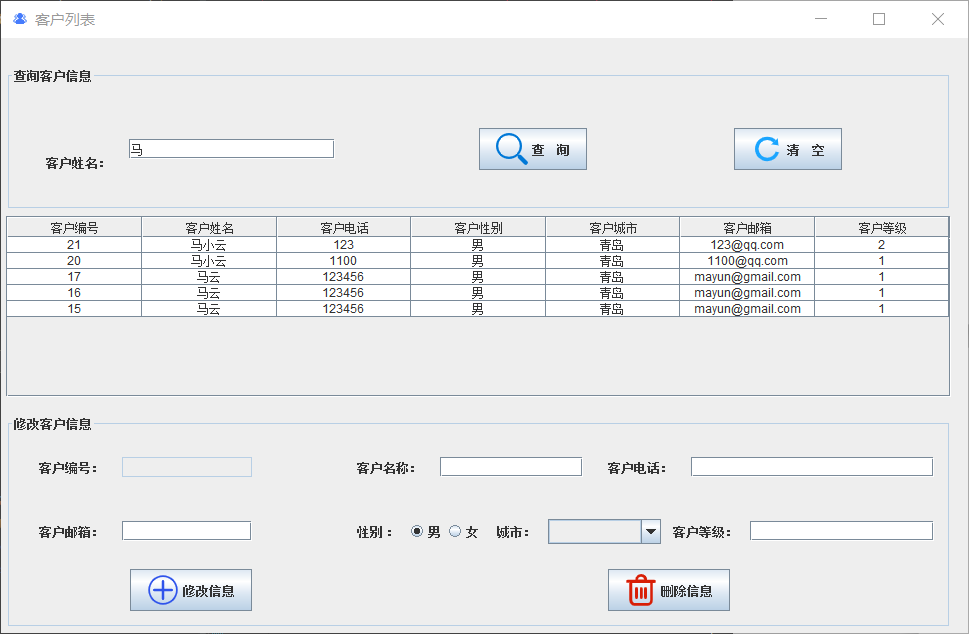The height and width of the screenshot is (634, 969).
Task: Maximize the 客户列表 window
Action: 879,19
